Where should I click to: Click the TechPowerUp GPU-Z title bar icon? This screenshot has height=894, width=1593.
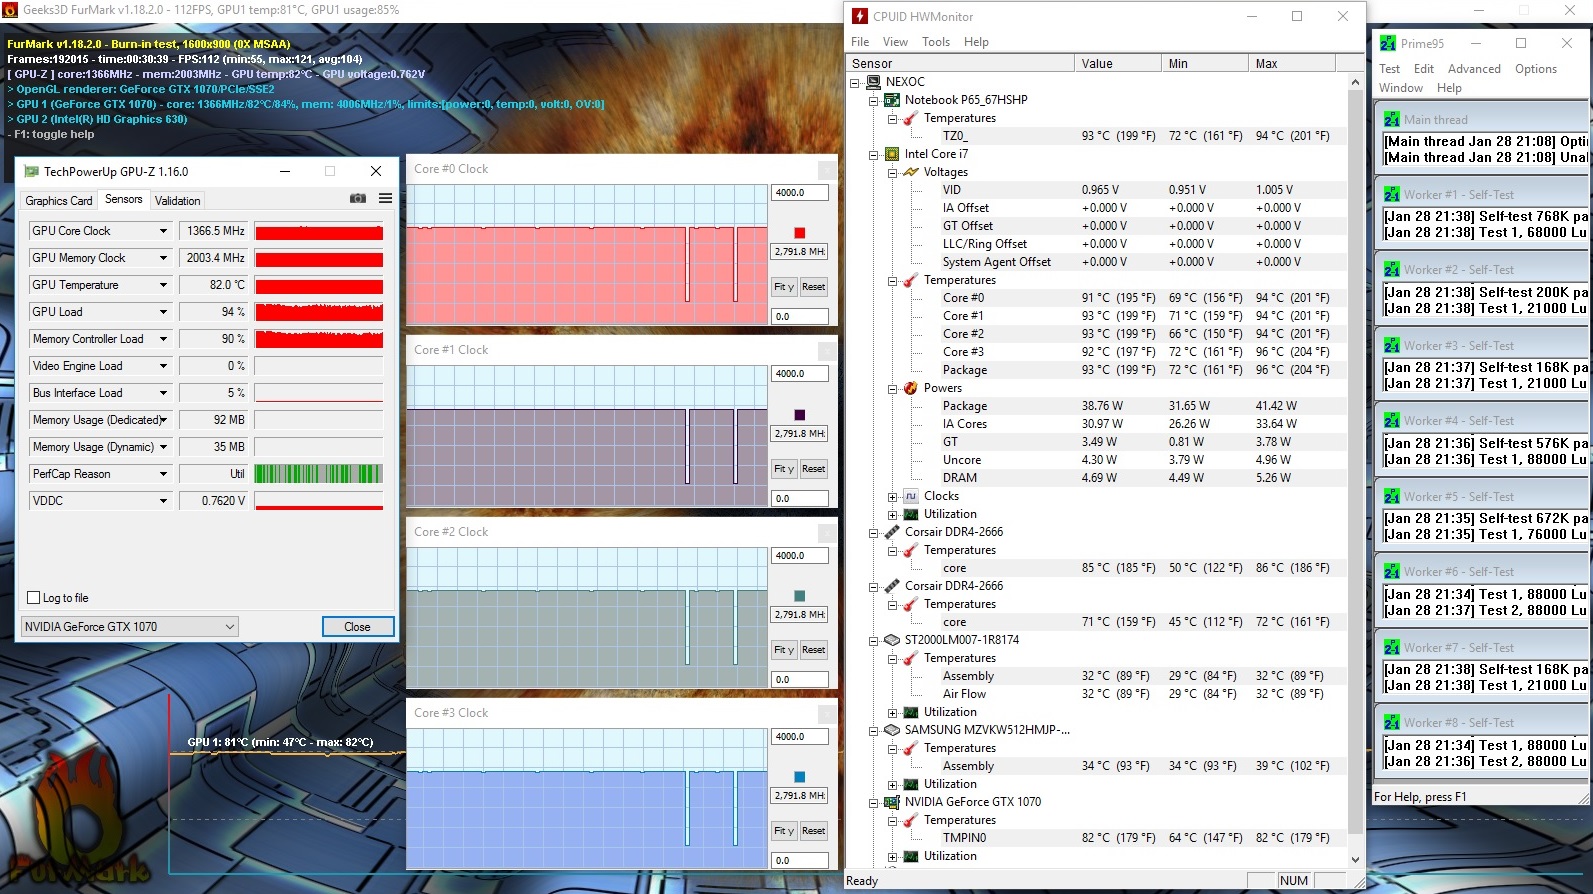pos(31,171)
